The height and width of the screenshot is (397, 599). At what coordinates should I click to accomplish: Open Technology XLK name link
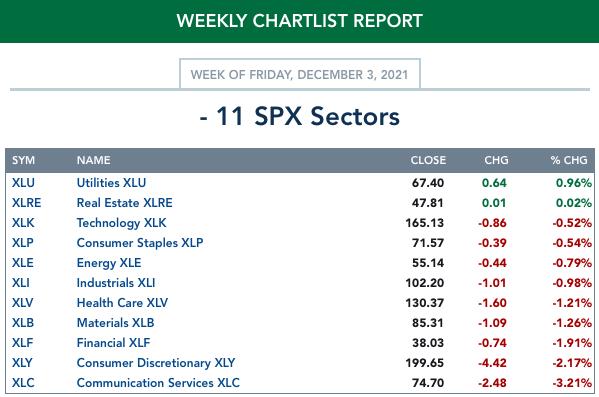click(x=121, y=223)
